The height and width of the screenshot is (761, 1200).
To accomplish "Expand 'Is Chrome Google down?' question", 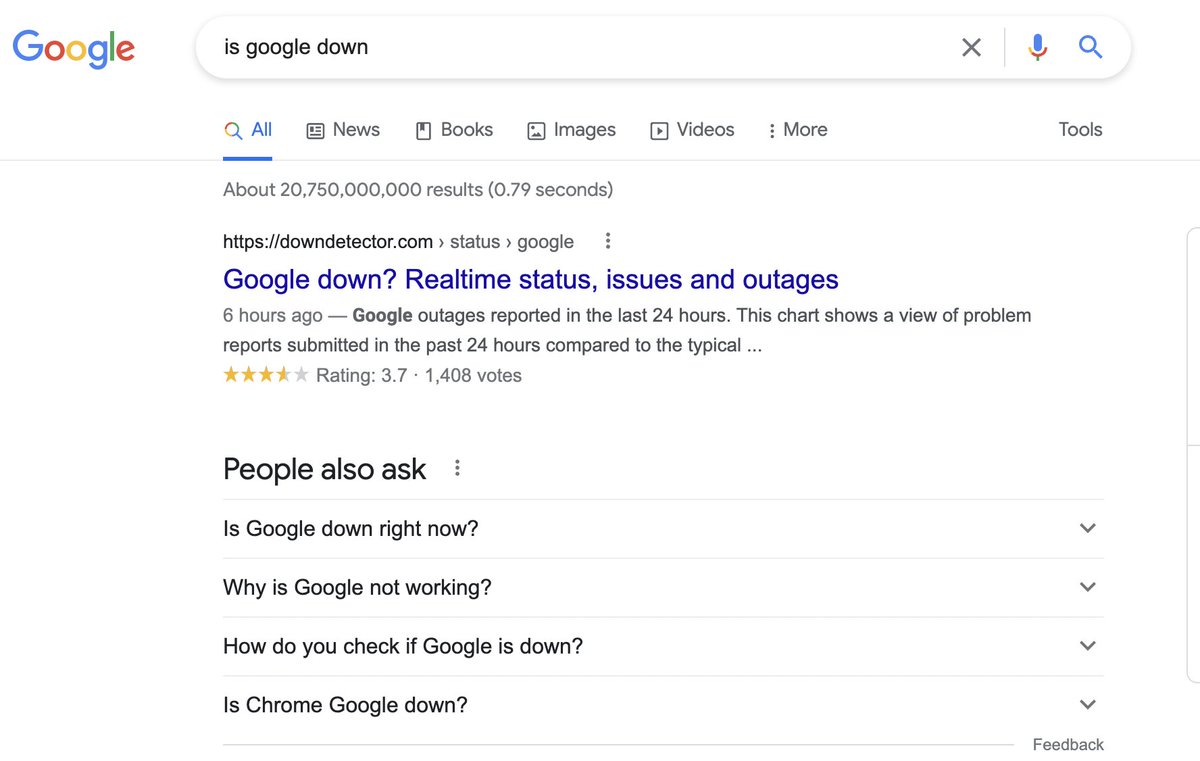I will click(x=663, y=705).
